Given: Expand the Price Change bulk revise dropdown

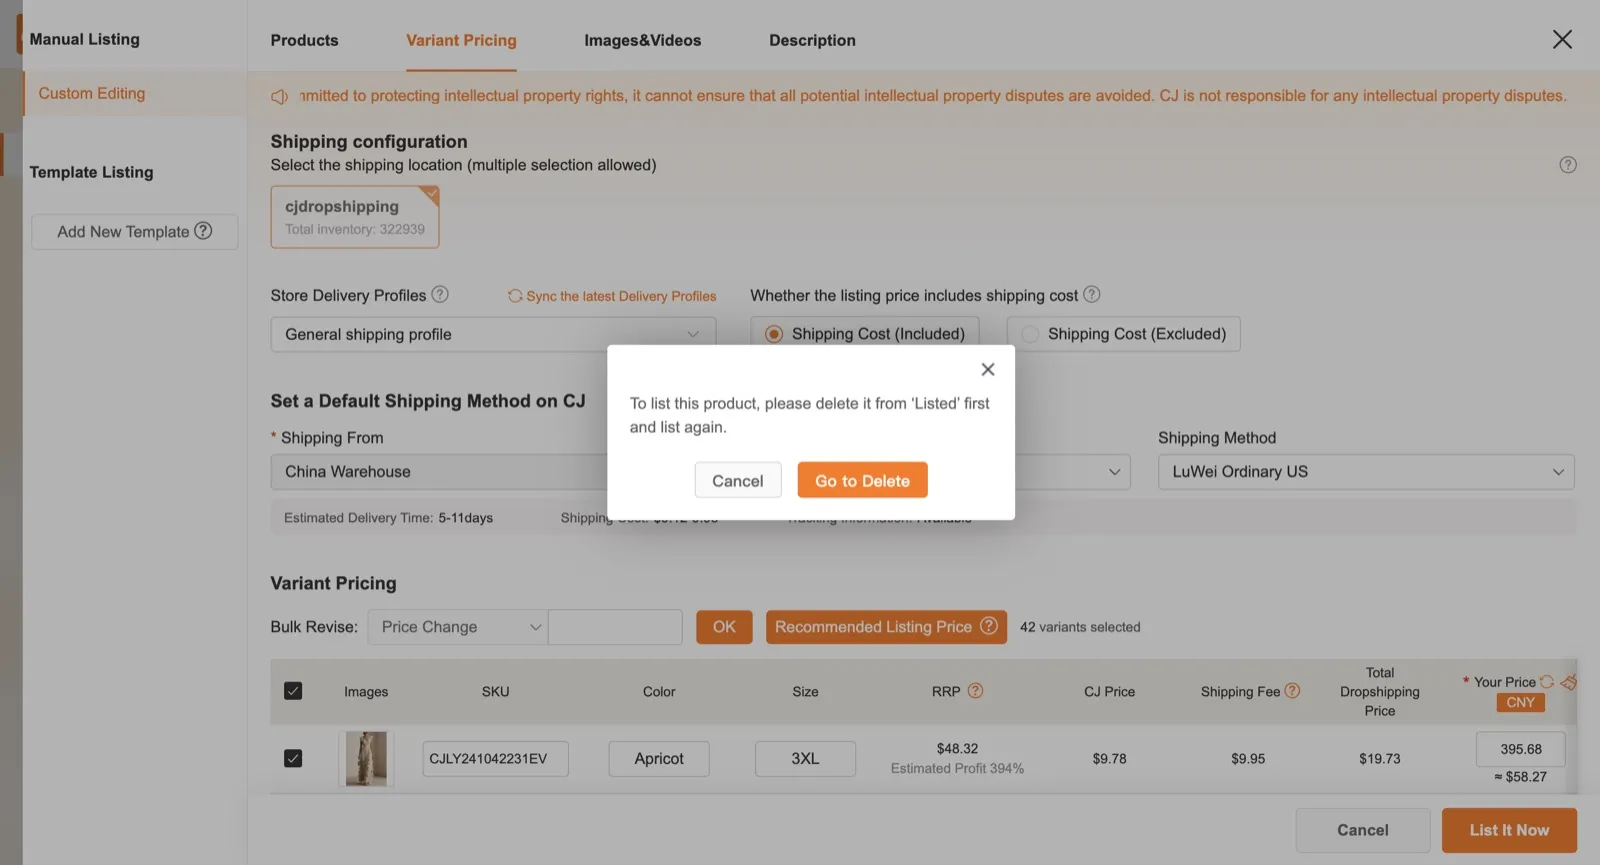Looking at the screenshot, I should click(x=457, y=627).
